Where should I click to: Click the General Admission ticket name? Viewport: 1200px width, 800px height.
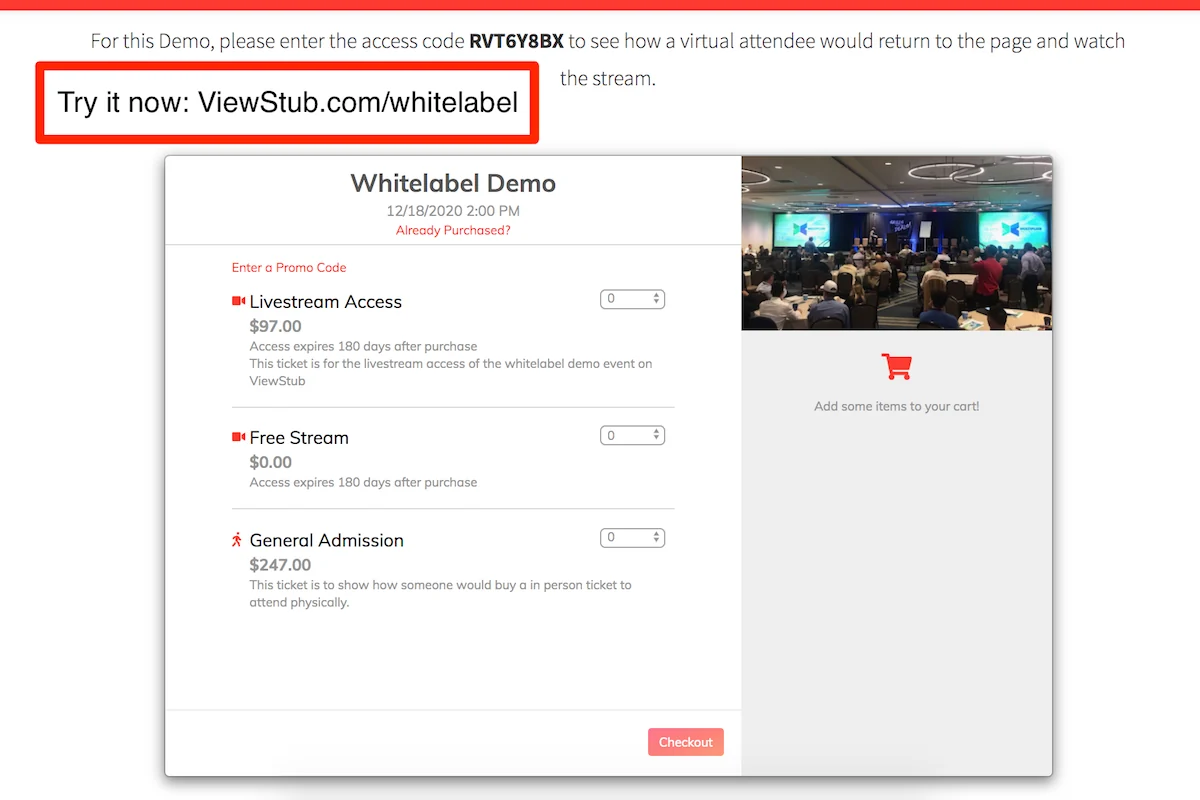327,540
